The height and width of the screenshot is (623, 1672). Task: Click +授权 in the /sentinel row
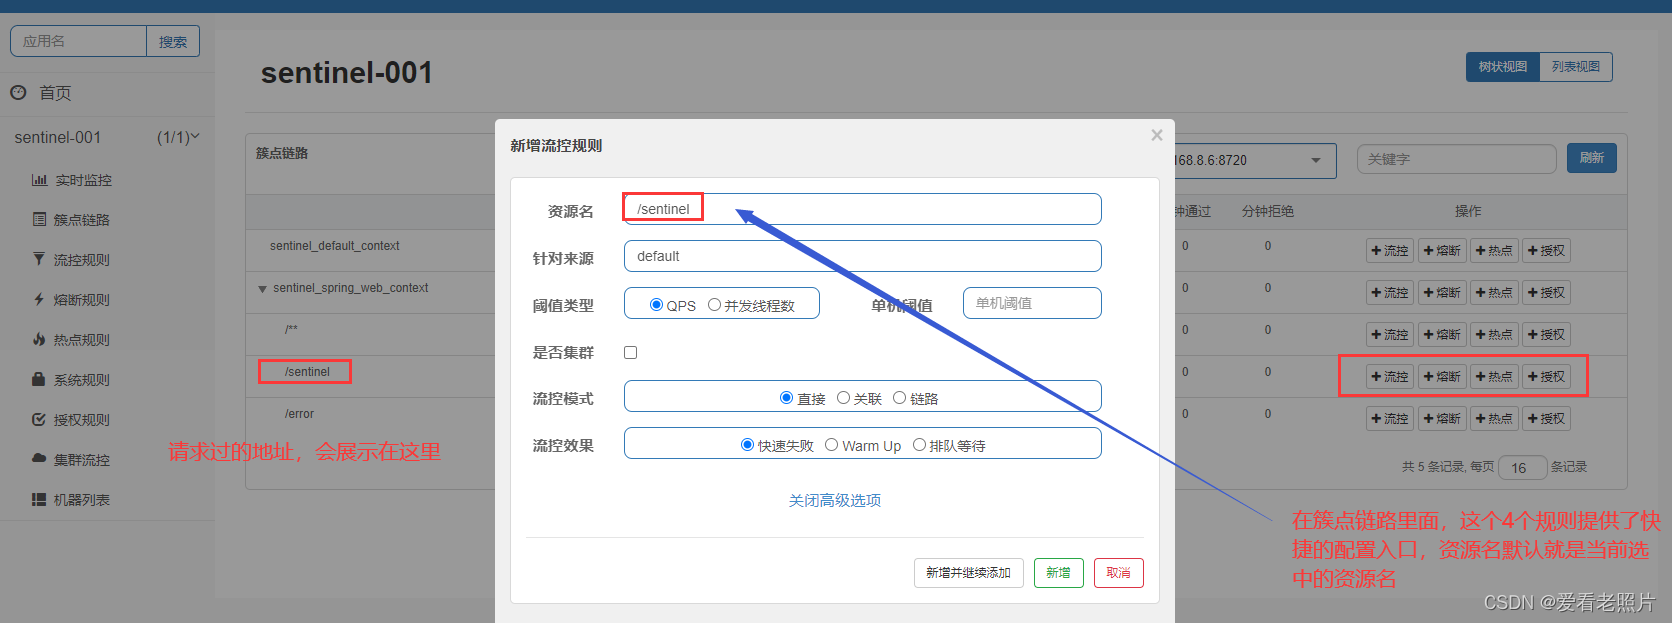[1546, 377]
